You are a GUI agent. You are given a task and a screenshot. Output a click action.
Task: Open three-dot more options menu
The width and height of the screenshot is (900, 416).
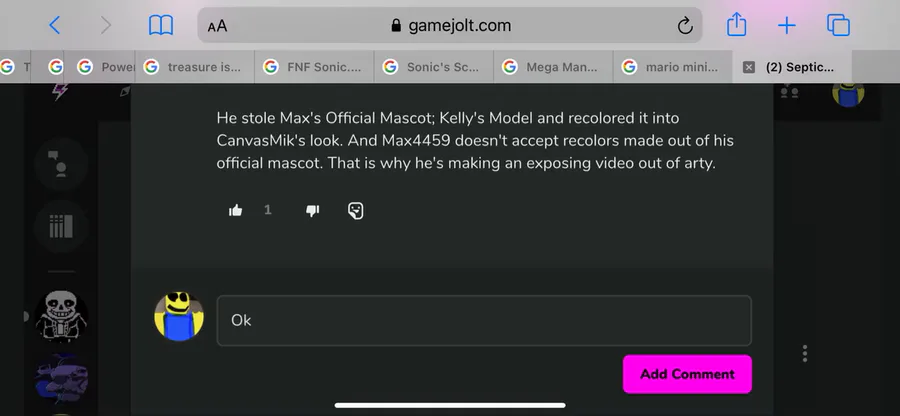pyautogui.click(x=805, y=353)
